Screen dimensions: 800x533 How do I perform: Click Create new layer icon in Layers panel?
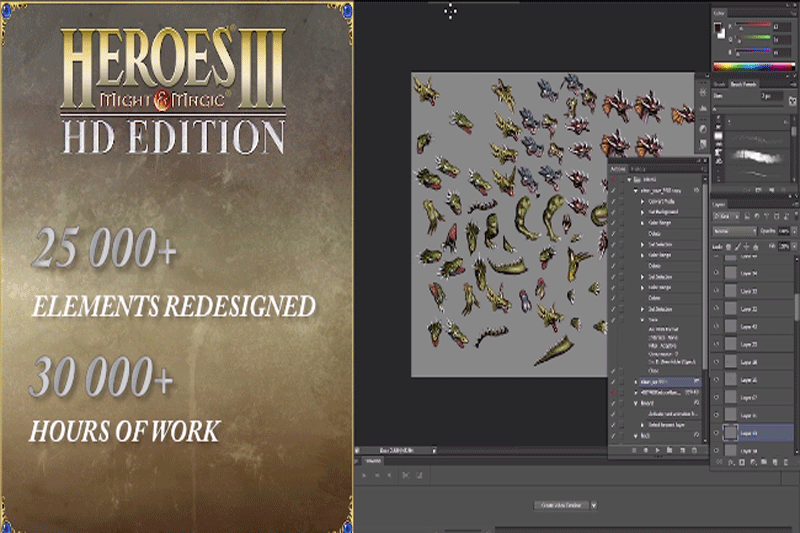point(775,462)
